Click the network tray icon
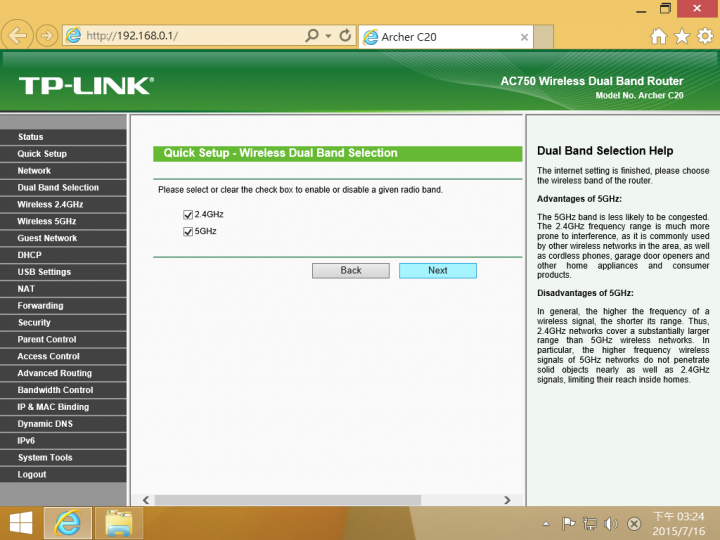 tap(590, 523)
